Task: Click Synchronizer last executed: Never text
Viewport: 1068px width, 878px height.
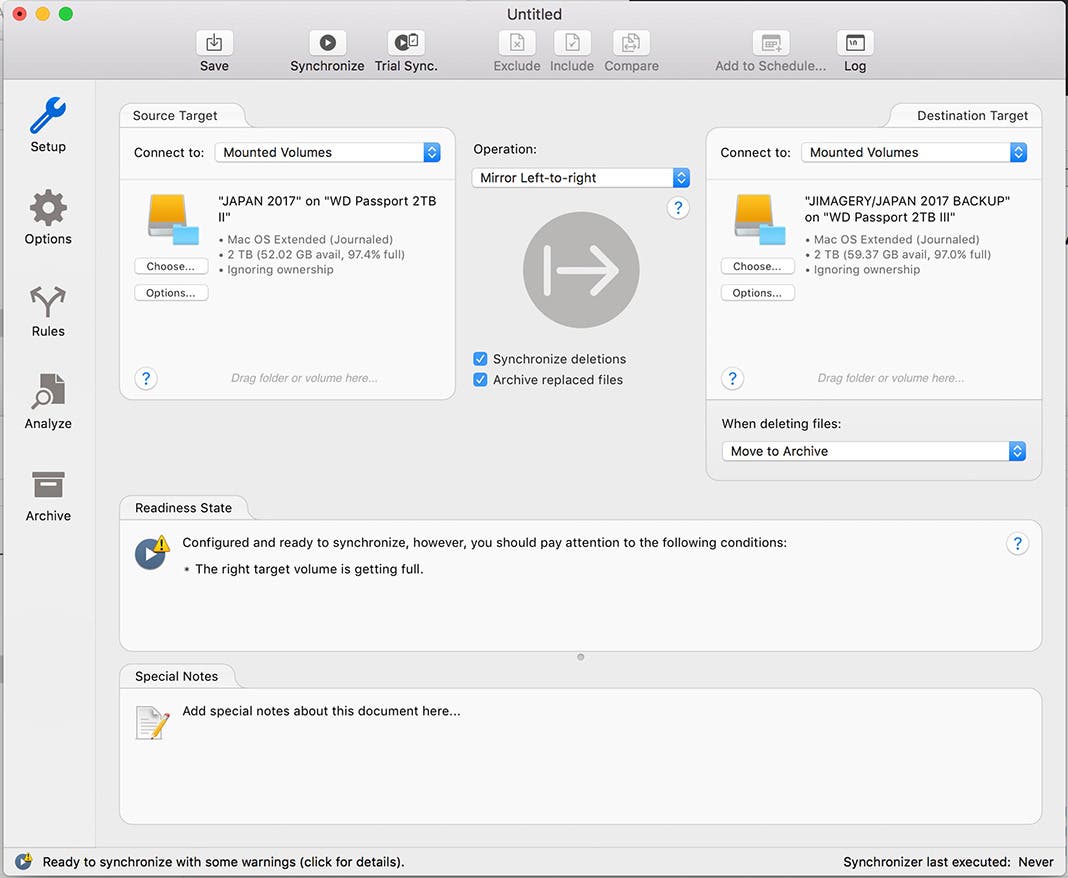Action: pos(948,862)
